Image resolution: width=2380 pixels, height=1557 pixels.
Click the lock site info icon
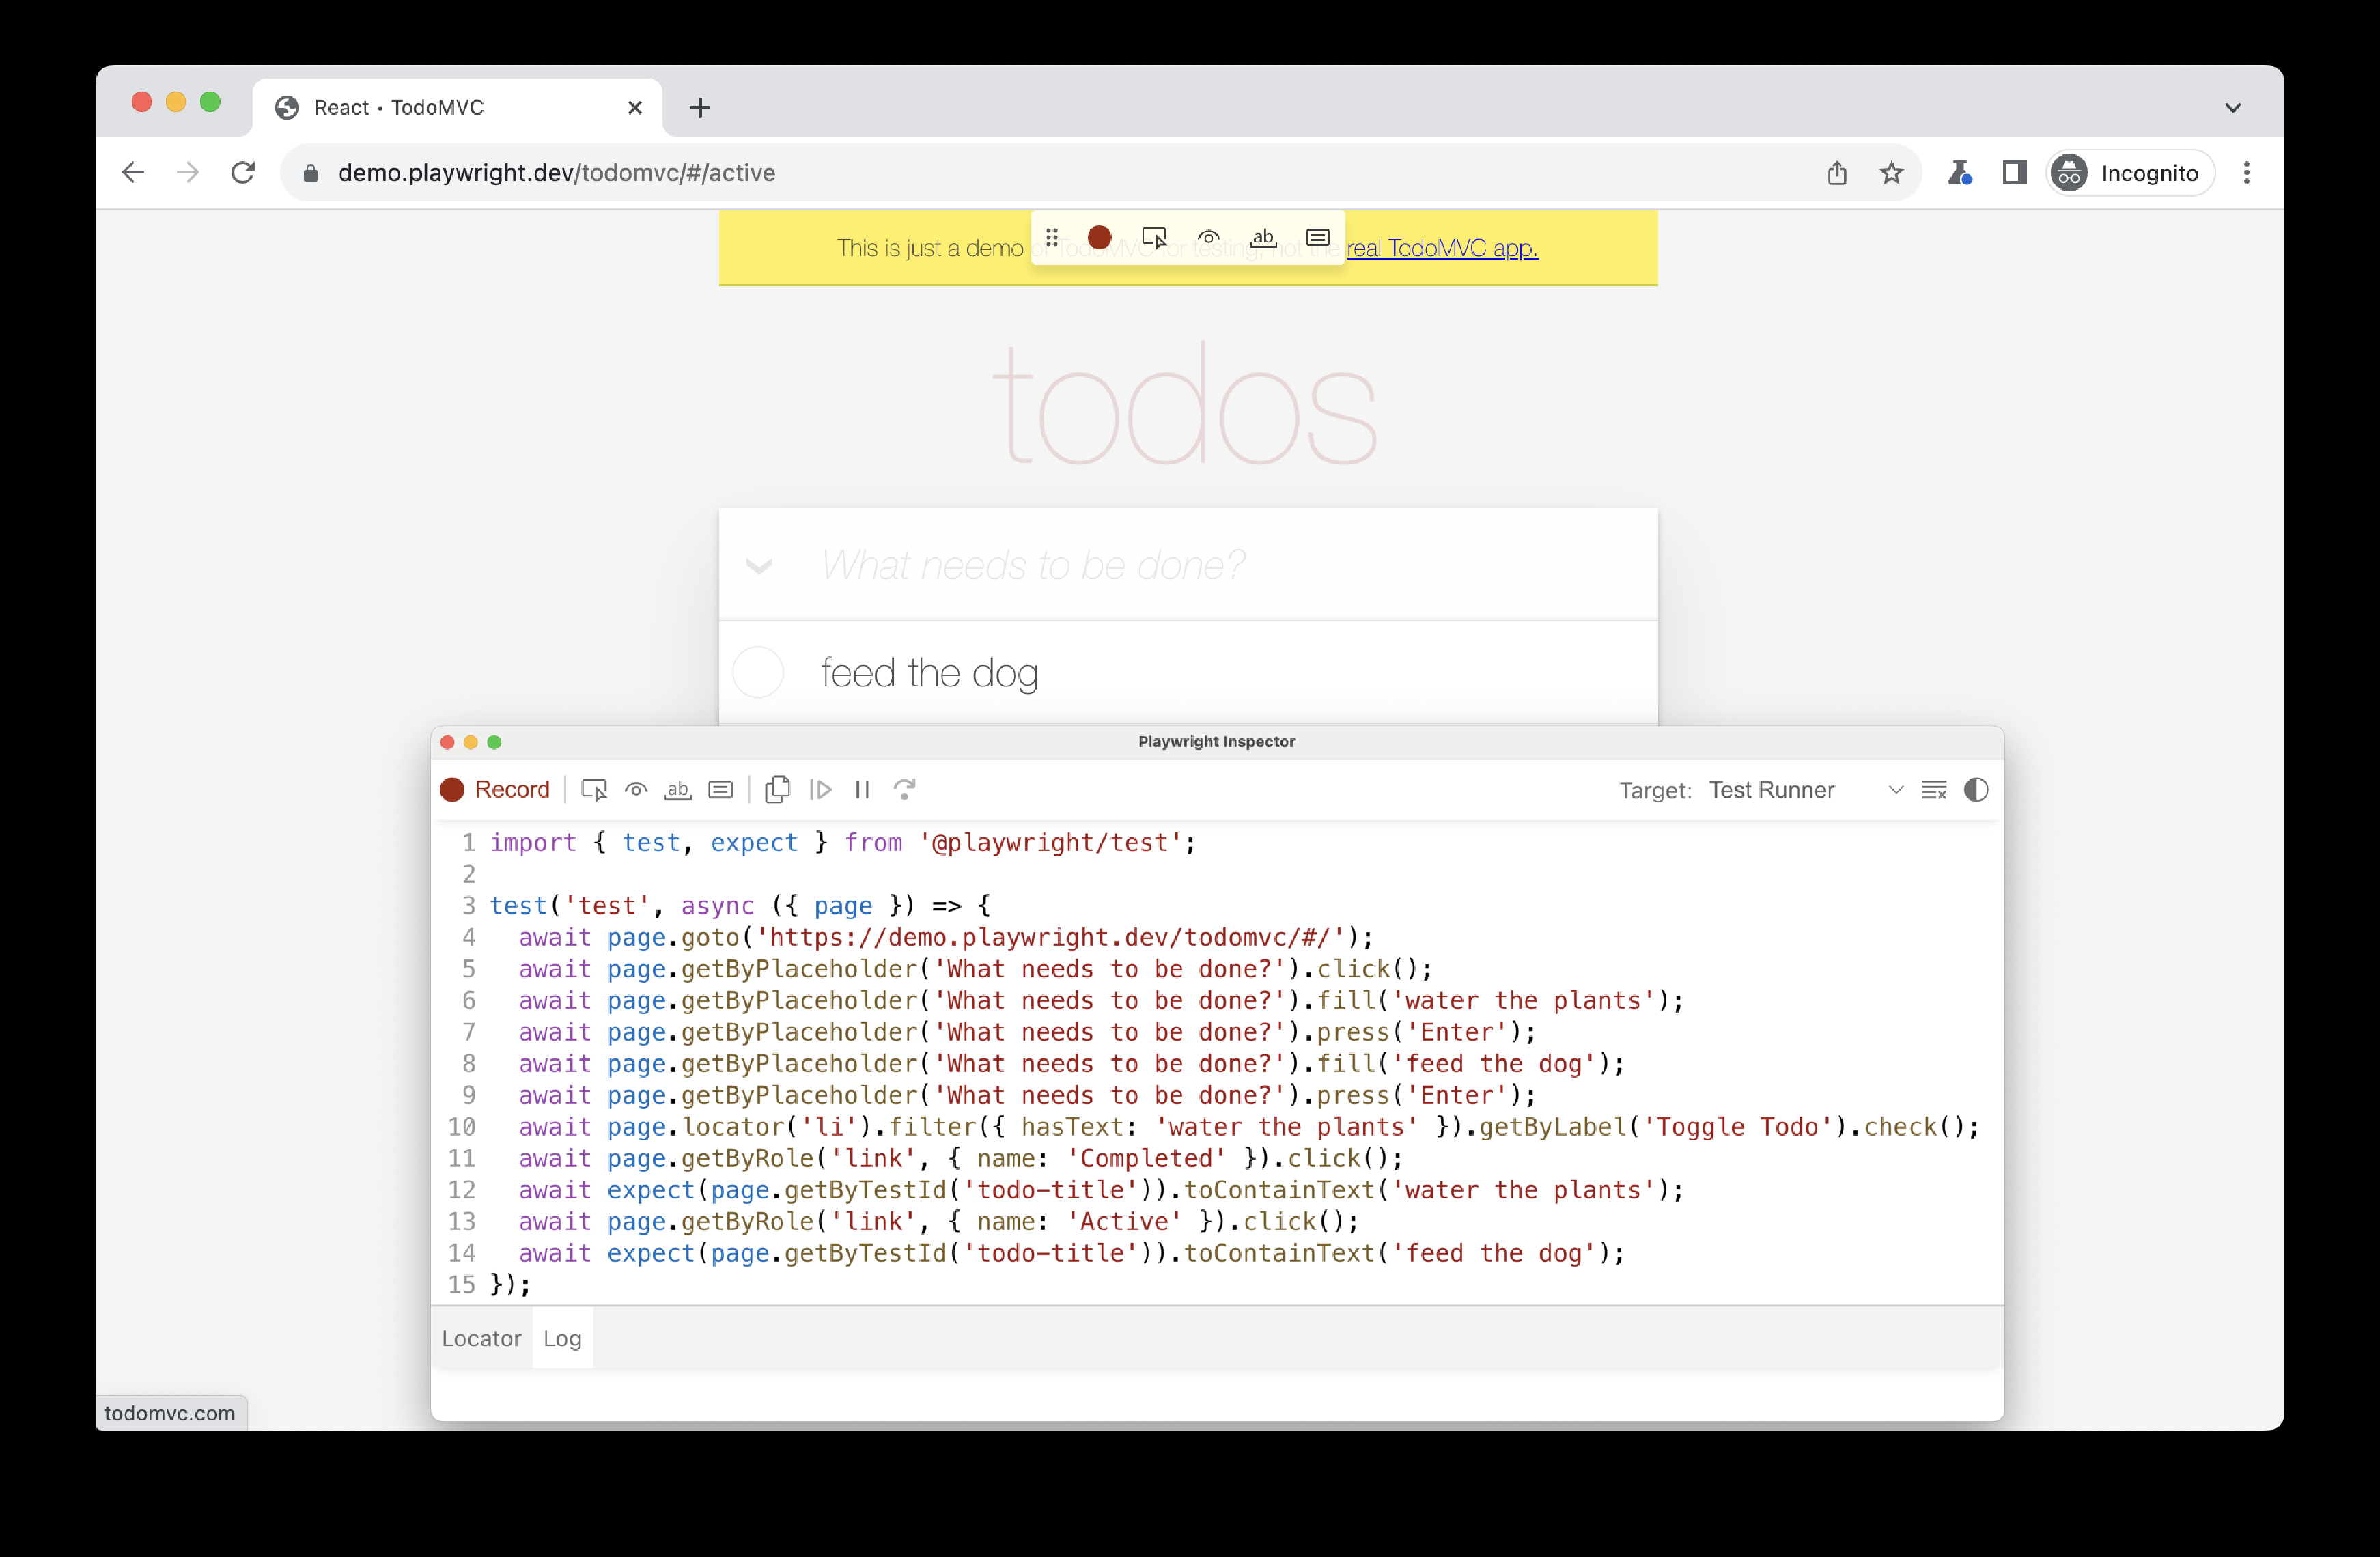point(310,173)
